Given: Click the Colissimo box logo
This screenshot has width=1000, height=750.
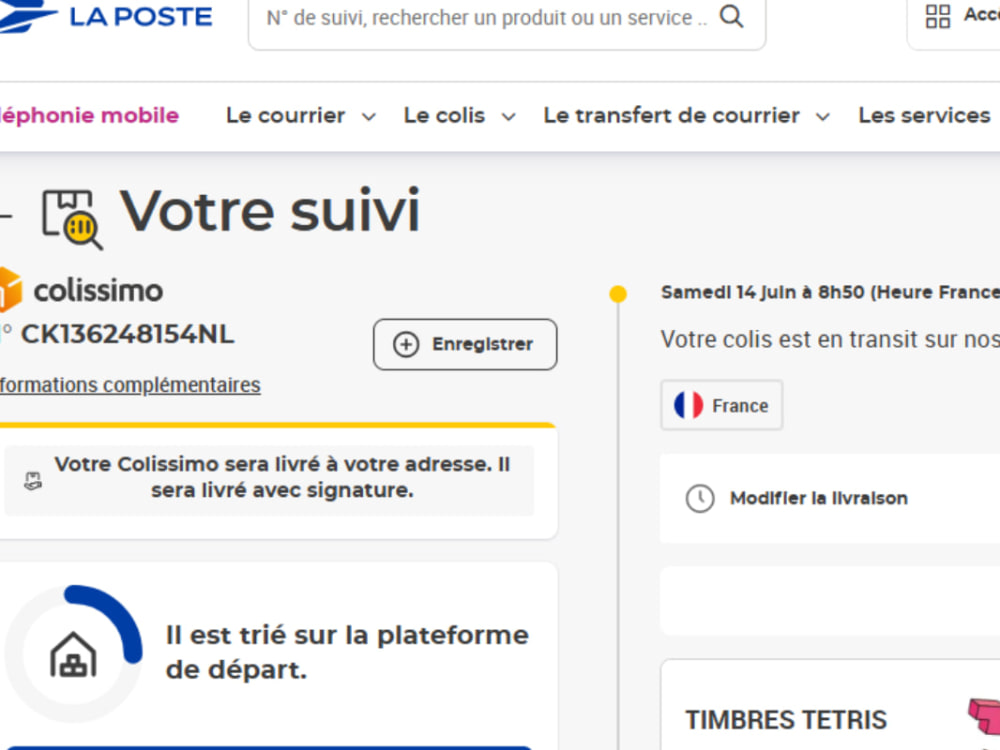Looking at the screenshot, I should [x=10, y=289].
